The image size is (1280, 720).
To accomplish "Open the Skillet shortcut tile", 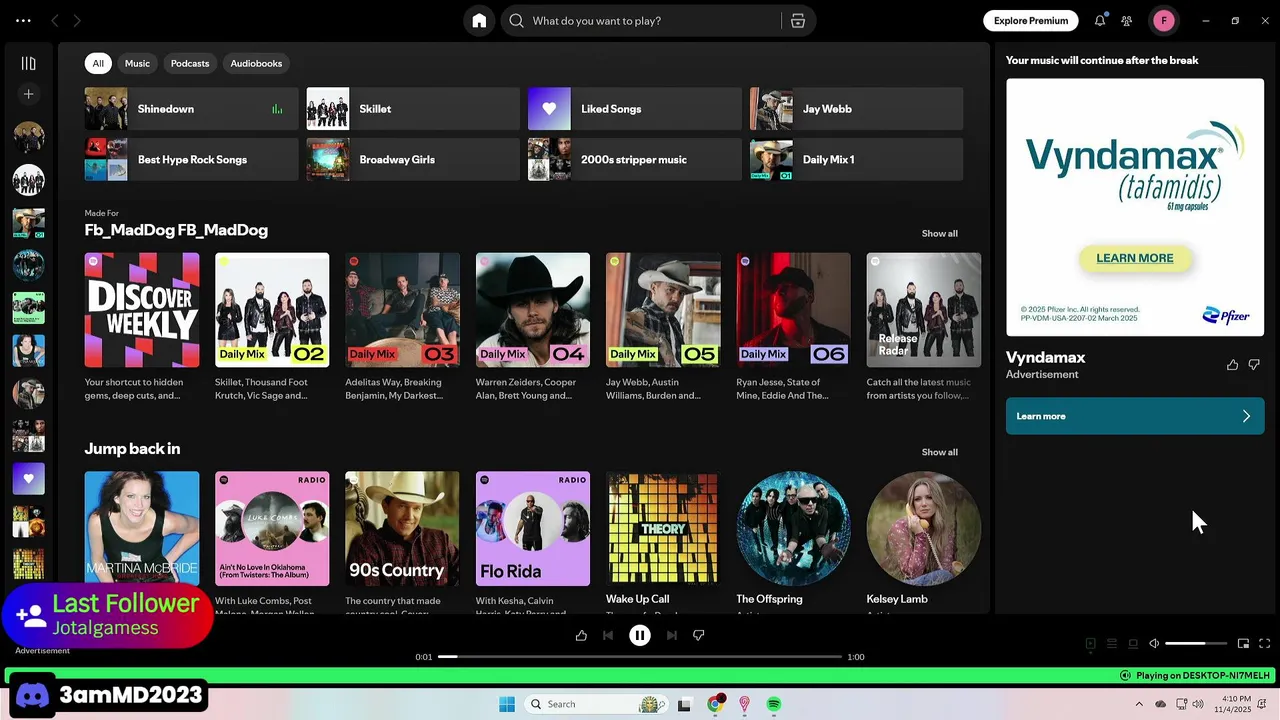I will click(413, 109).
